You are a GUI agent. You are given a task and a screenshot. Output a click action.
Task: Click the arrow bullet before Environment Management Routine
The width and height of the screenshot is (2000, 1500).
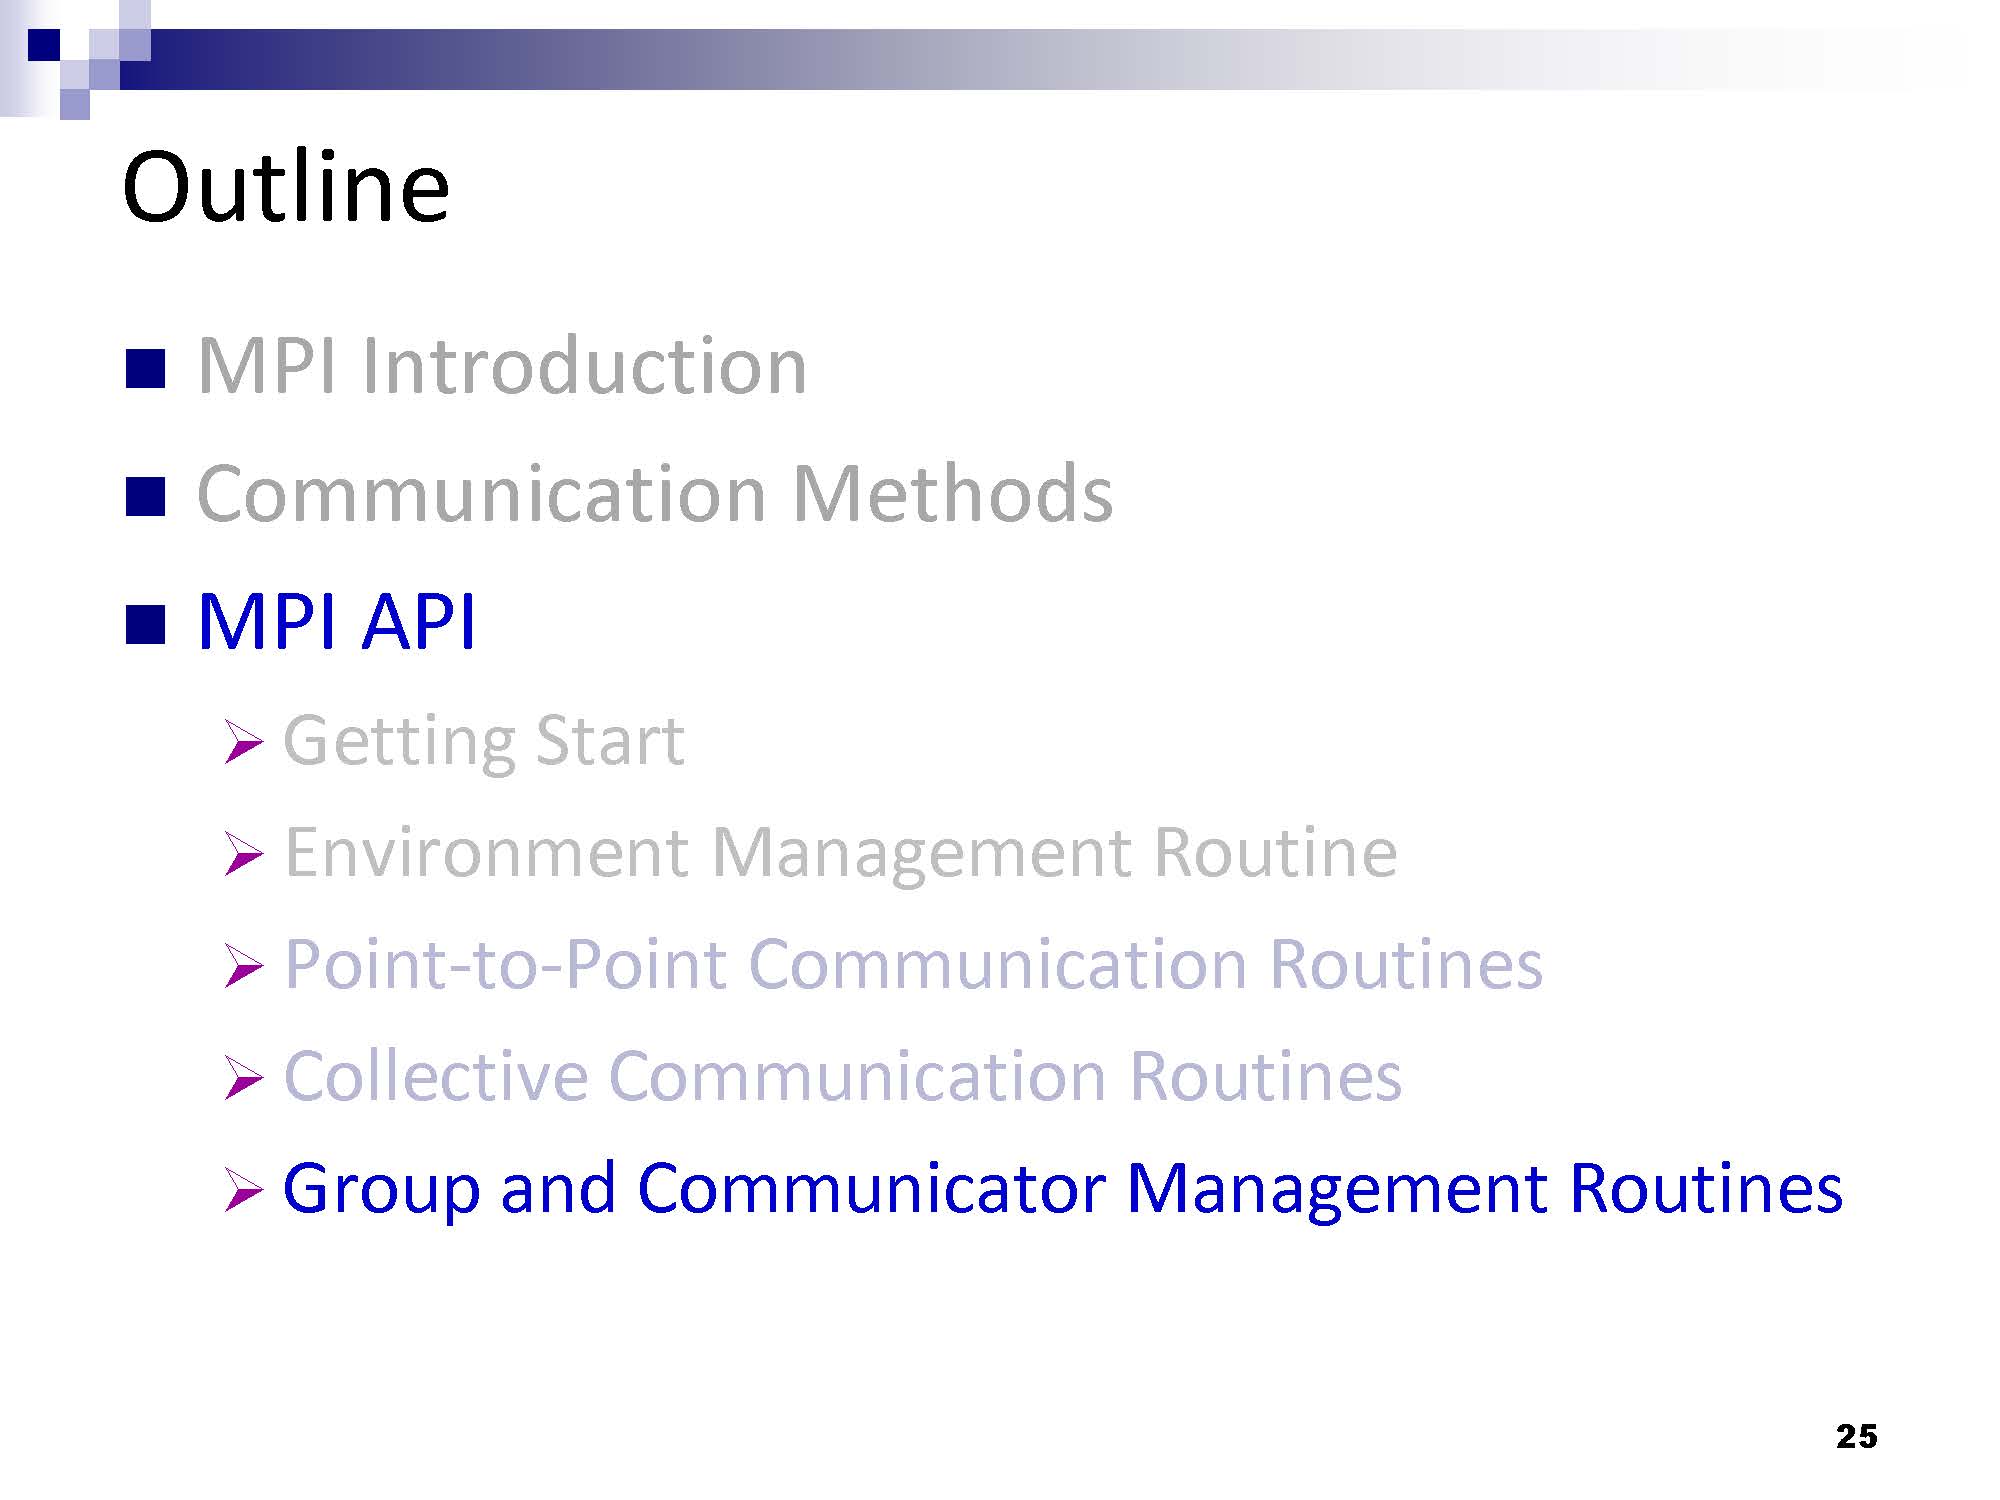(243, 854)
